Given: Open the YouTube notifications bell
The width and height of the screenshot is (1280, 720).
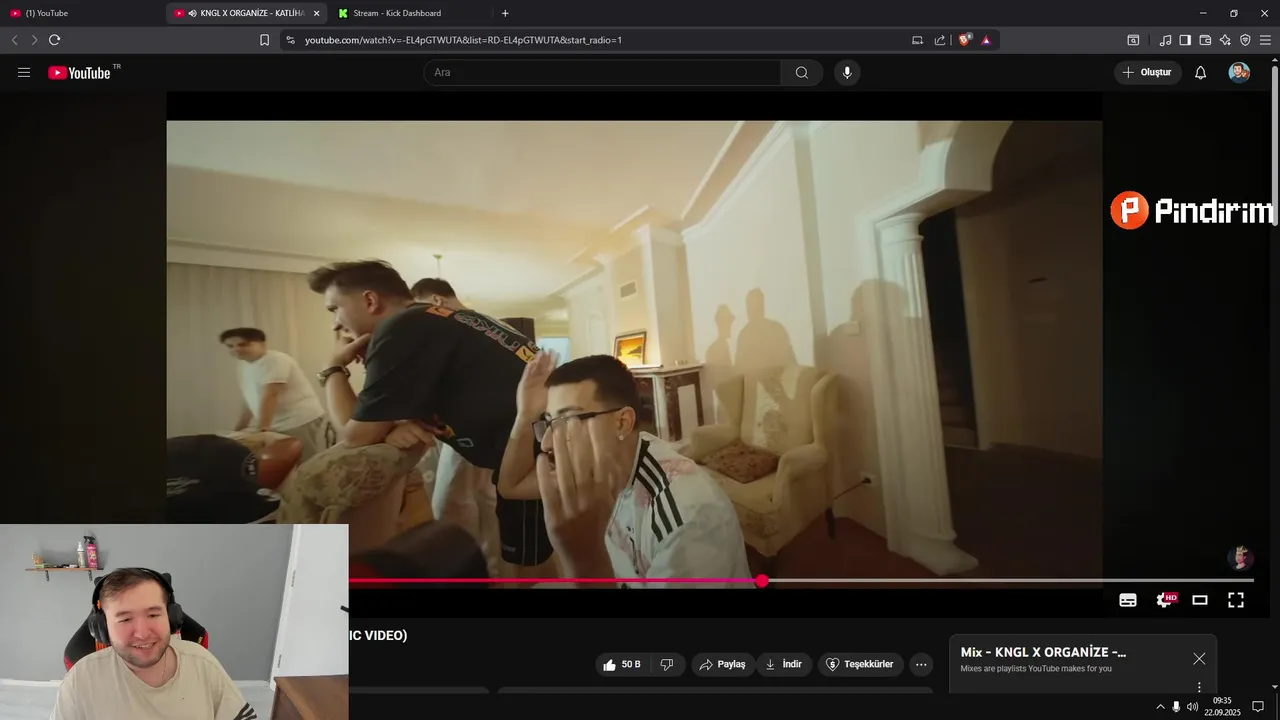Looking at the screenshot, I should pos(1201,72).
